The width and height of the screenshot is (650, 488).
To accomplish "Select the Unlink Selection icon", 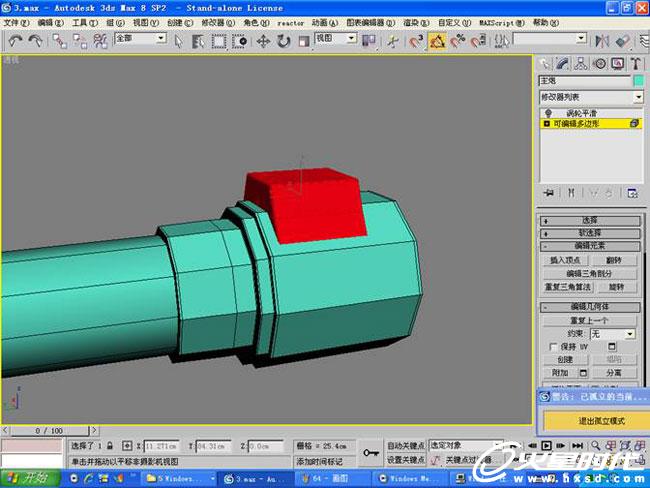I will (80, 41).
